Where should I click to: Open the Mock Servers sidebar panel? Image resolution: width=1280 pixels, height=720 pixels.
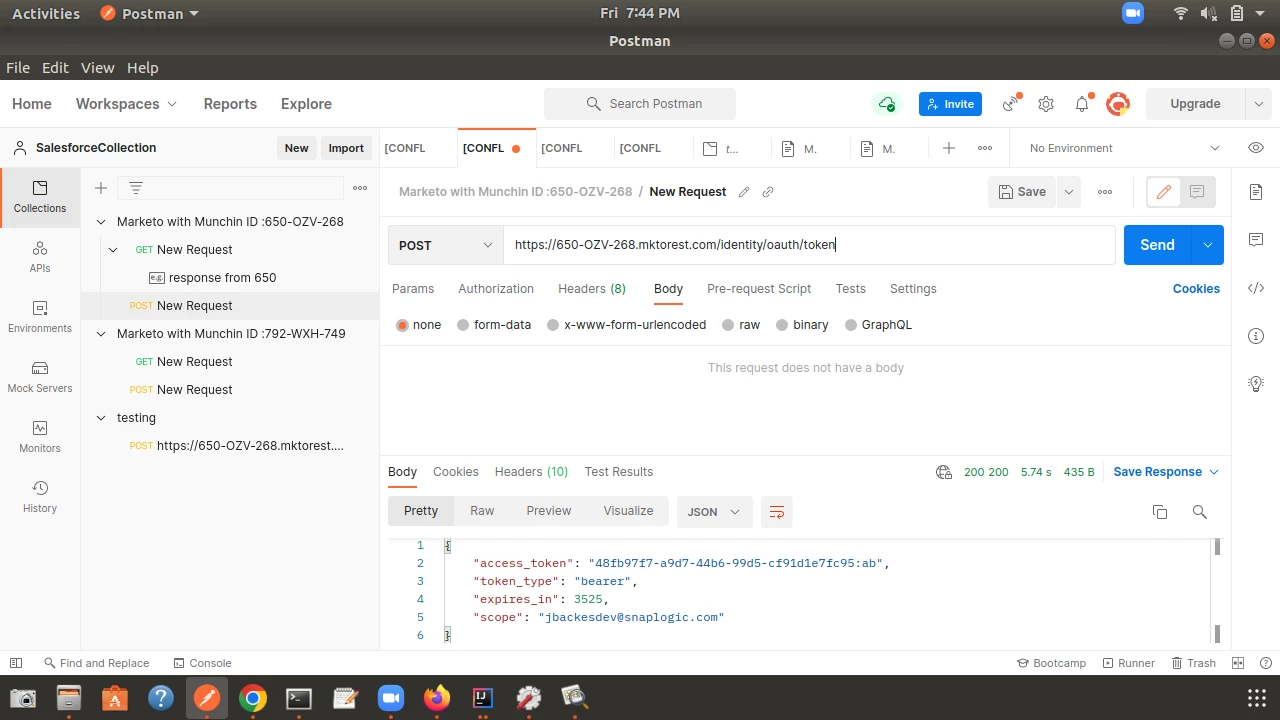pos(40,377)
